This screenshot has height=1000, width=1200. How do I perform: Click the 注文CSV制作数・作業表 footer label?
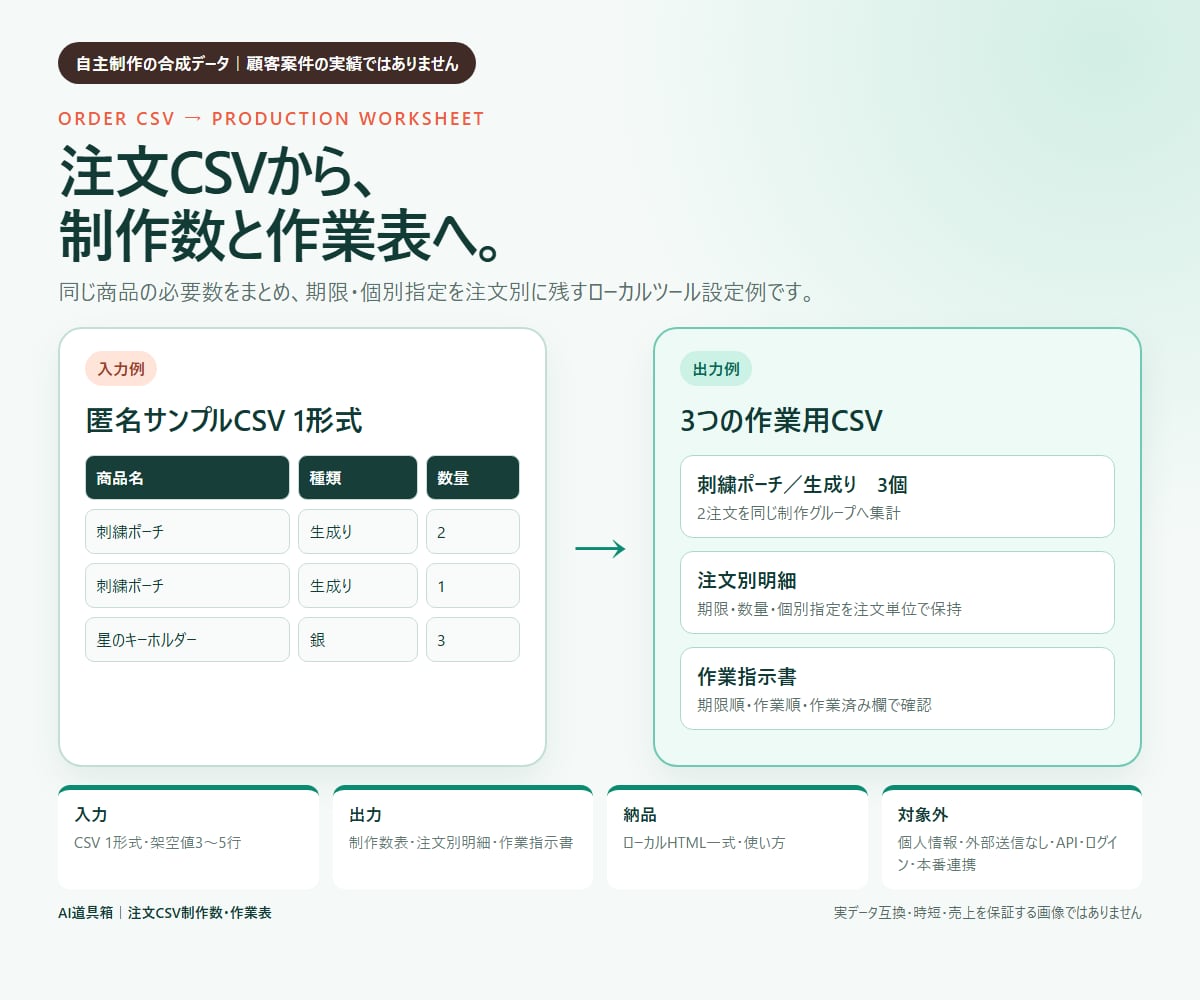click(x=200, y=913)
